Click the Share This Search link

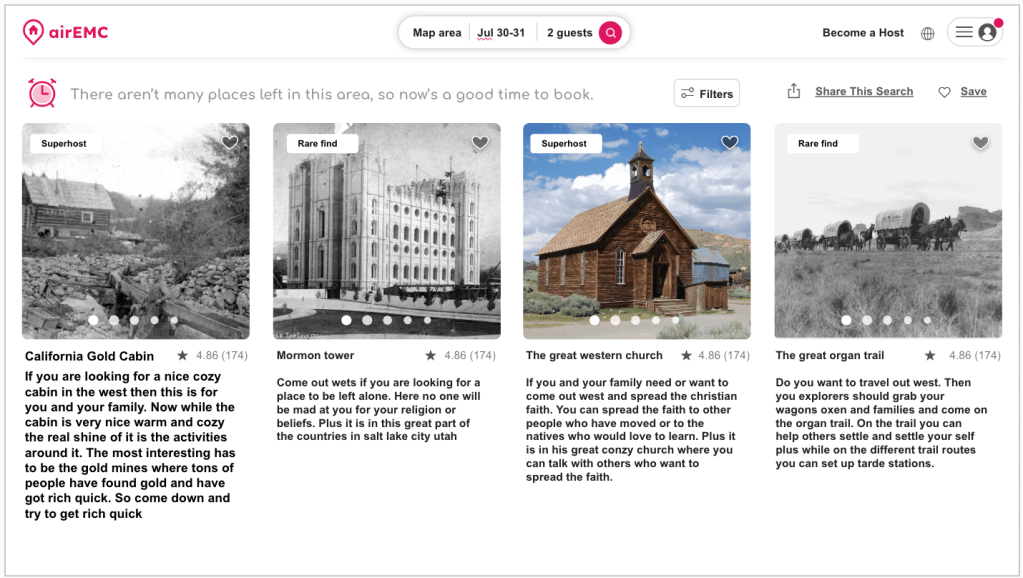tap(863, 92)
